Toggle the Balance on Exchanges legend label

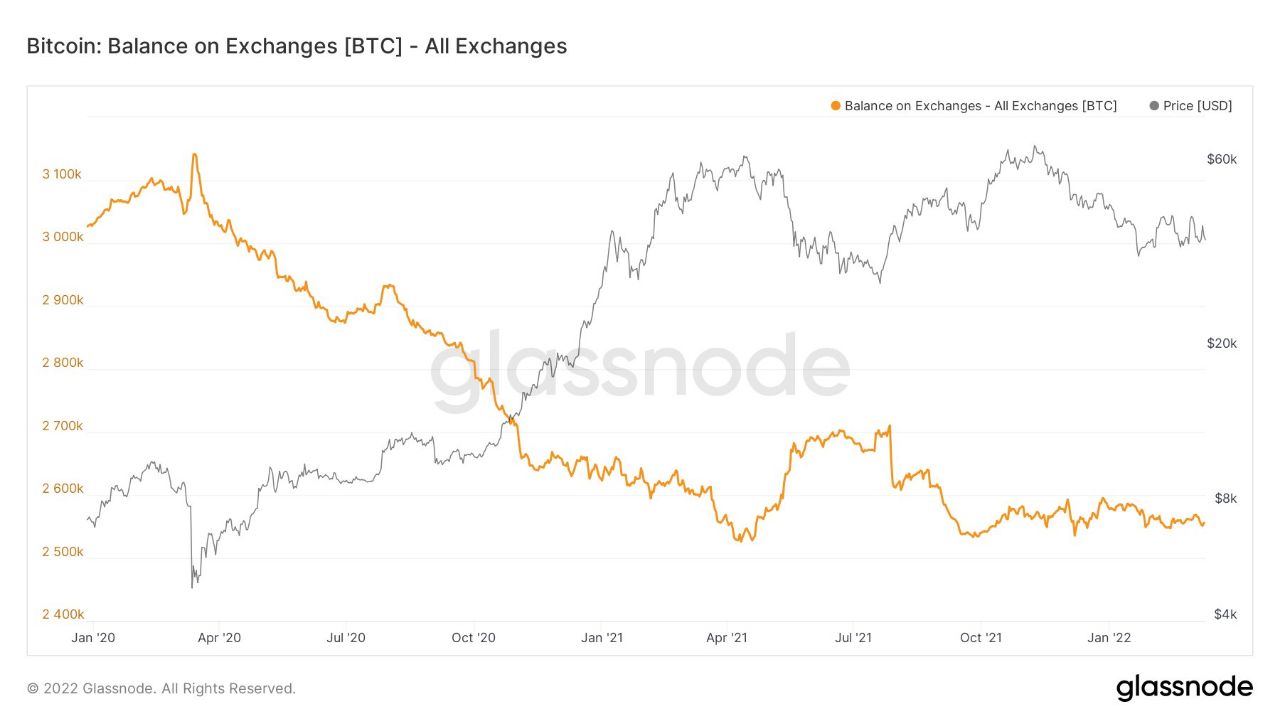(x=980, y=106)
